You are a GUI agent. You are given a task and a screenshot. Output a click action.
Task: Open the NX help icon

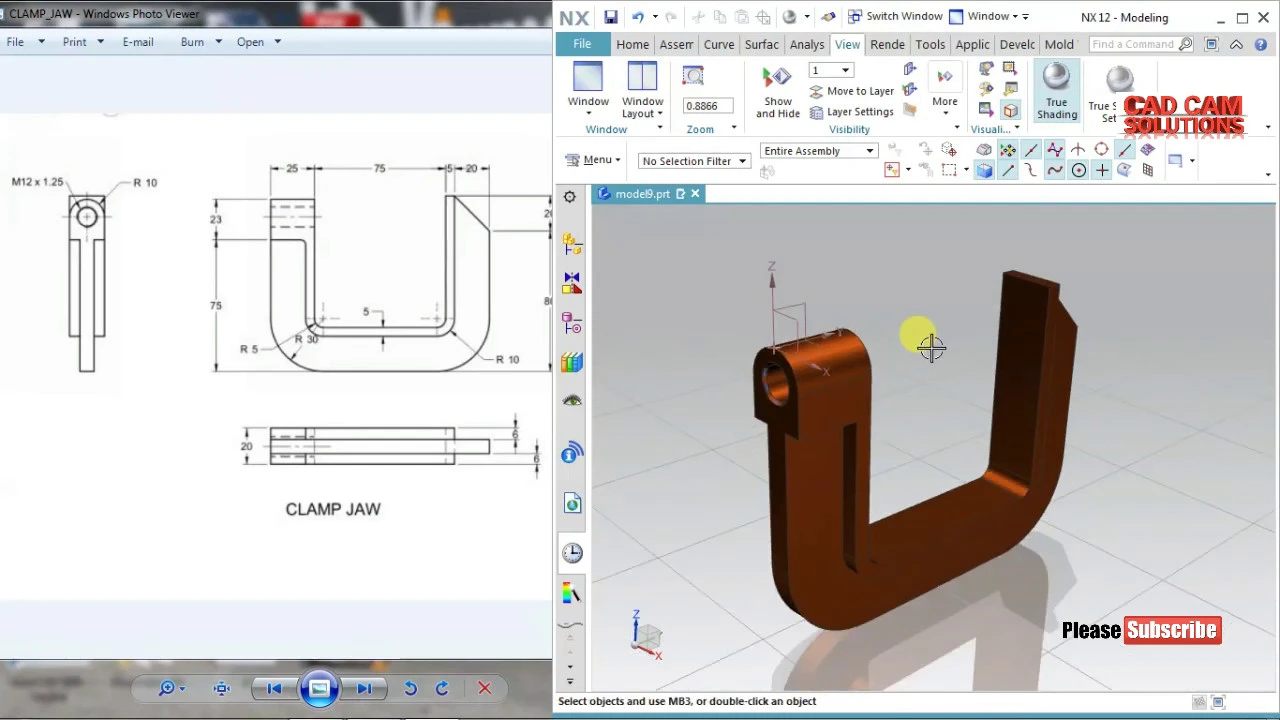[1261, 44]
